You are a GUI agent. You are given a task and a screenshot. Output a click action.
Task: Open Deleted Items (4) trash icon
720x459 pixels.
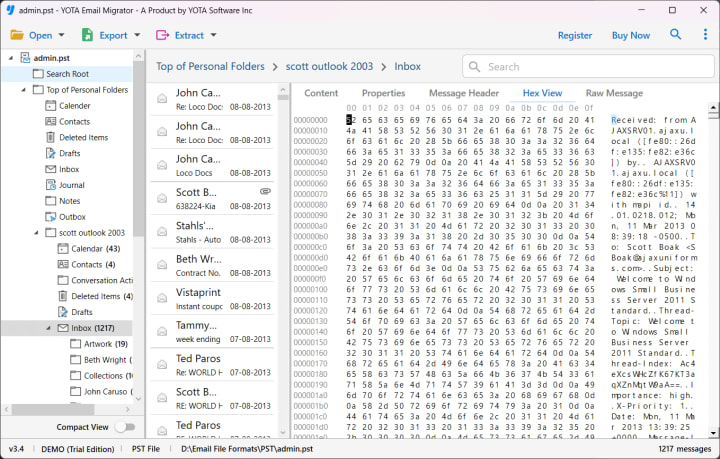click(x=63, y=296)
